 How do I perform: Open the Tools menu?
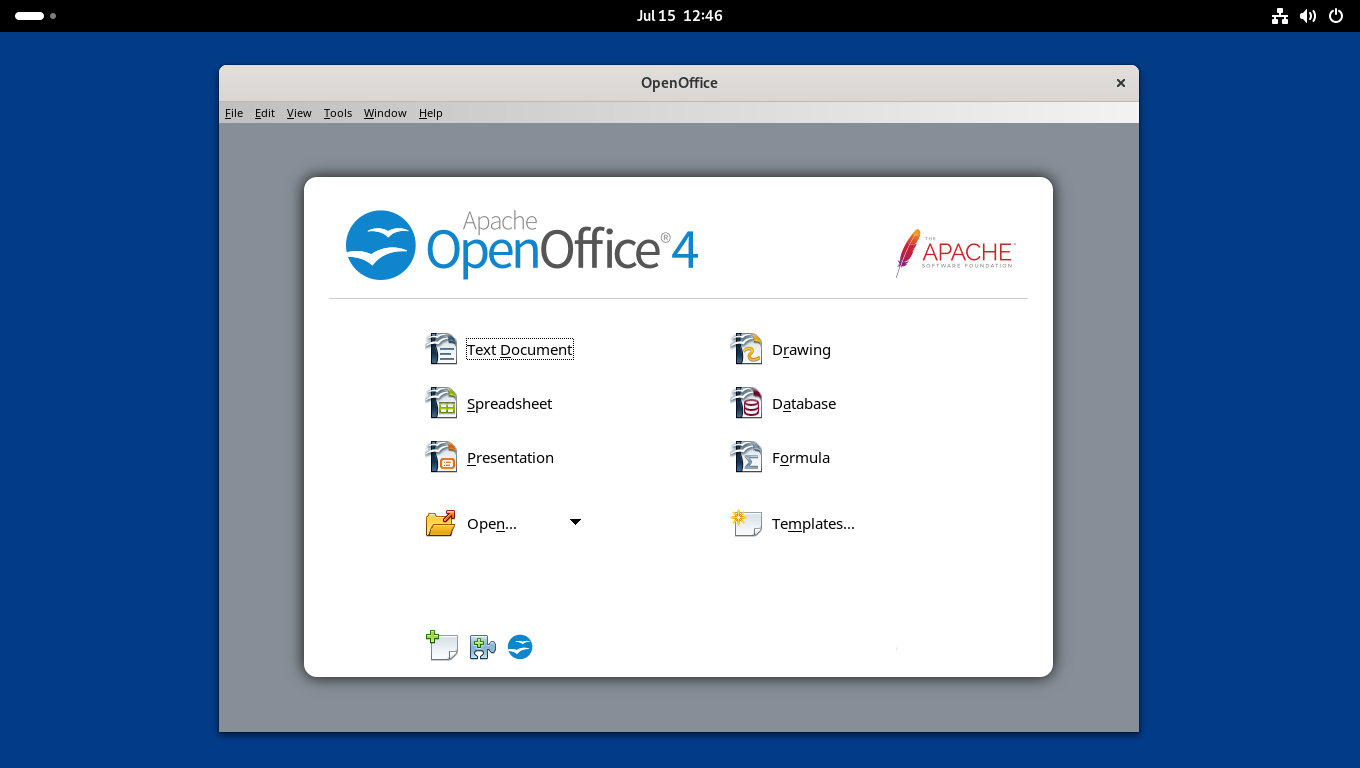coord(338,113)
